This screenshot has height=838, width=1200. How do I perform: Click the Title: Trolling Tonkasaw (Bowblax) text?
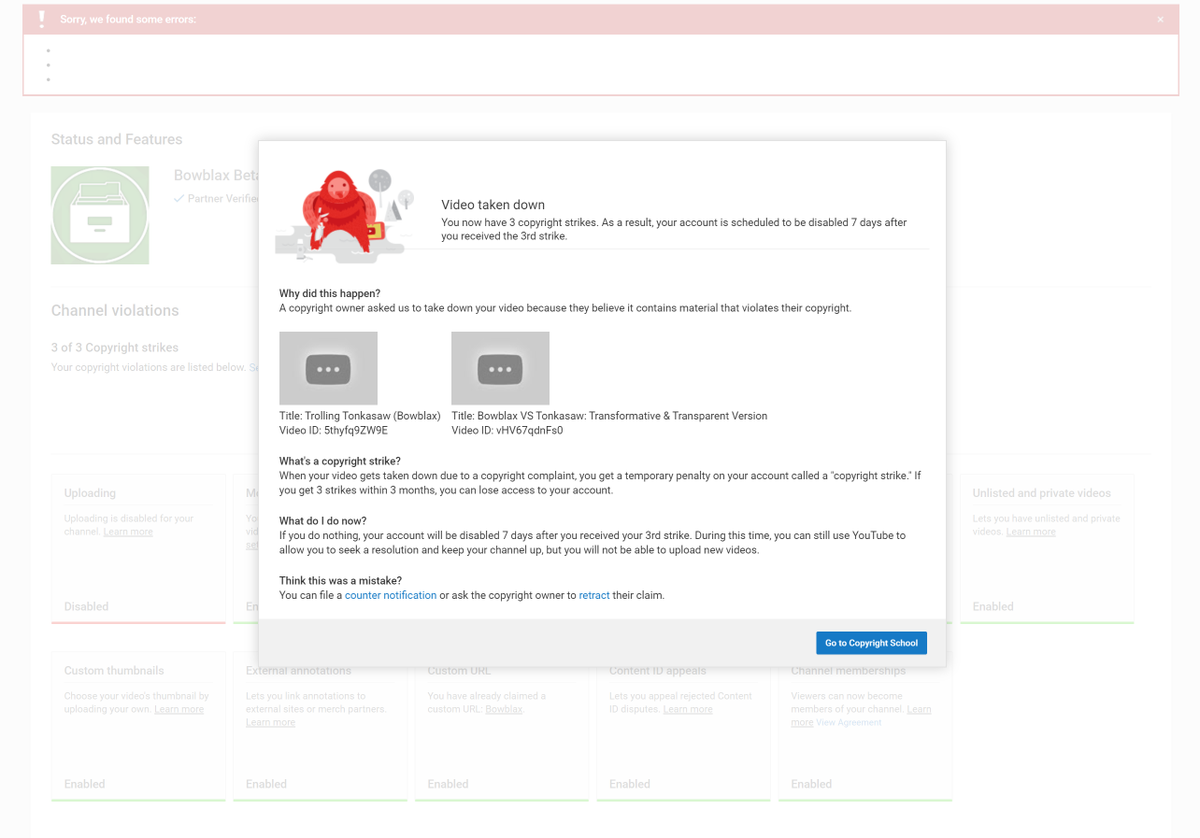(x=360, y=416)
